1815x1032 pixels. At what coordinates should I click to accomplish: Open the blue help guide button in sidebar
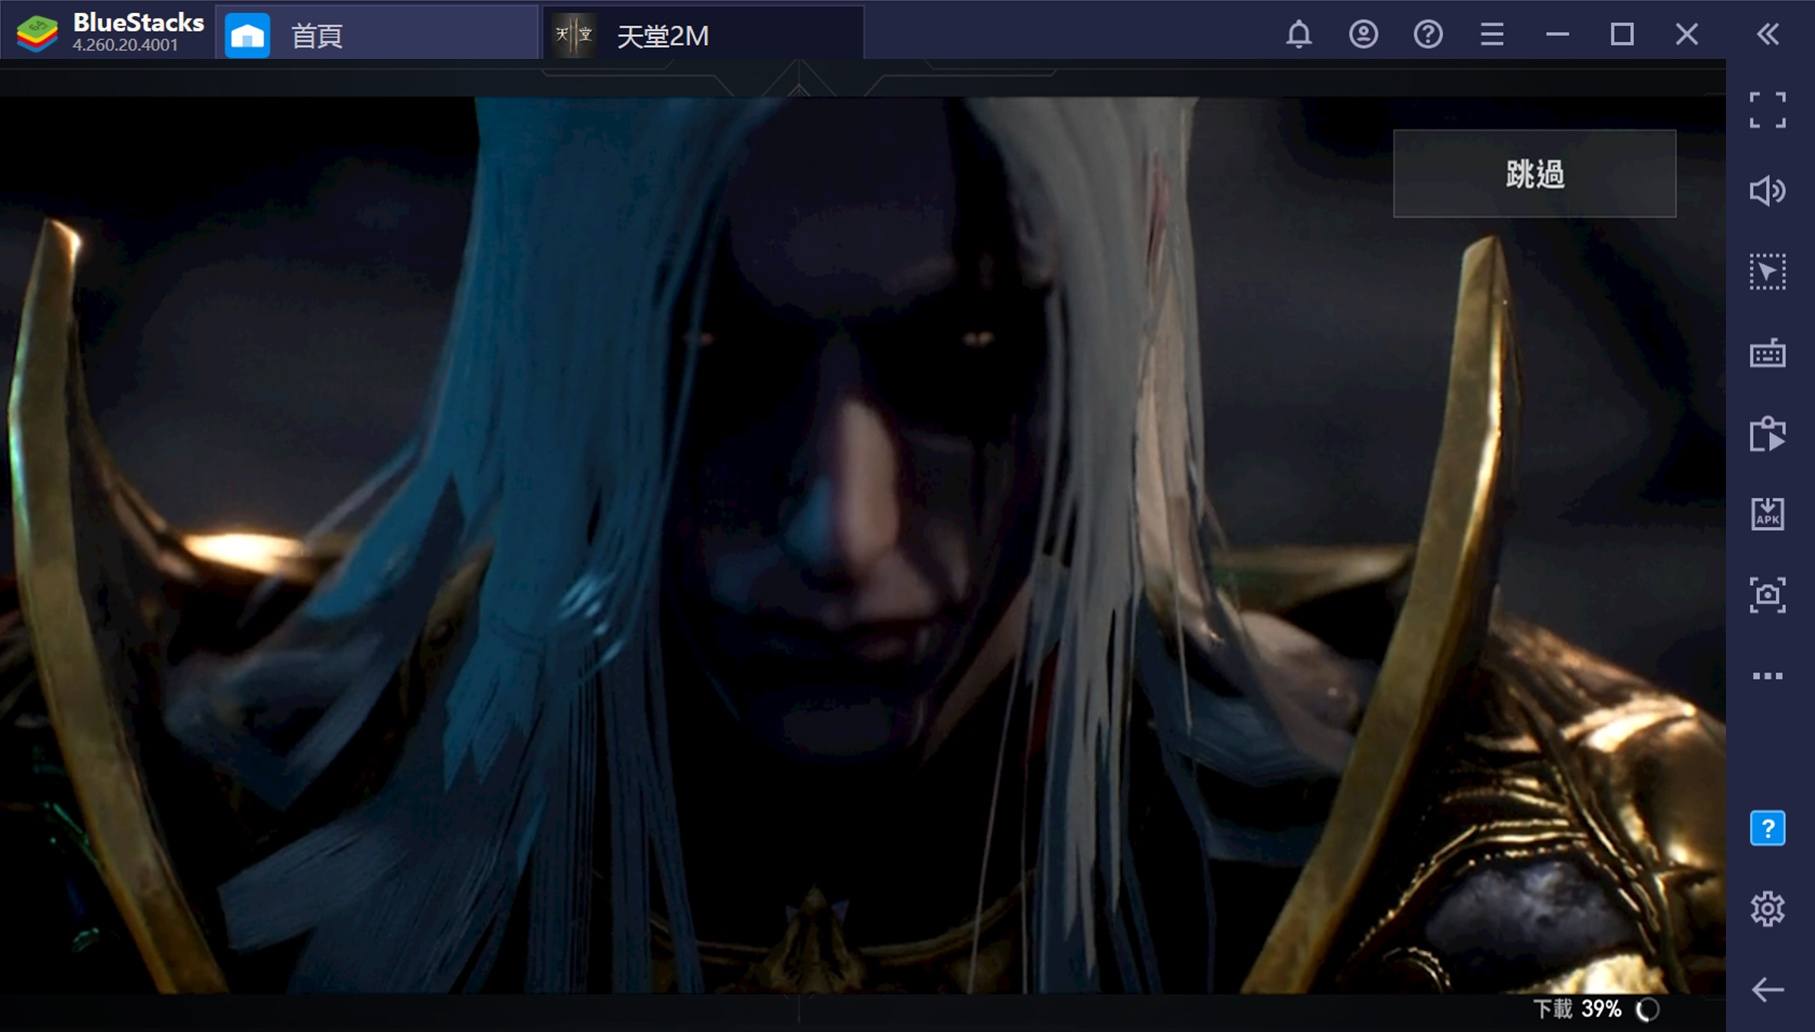point(1768,828)
